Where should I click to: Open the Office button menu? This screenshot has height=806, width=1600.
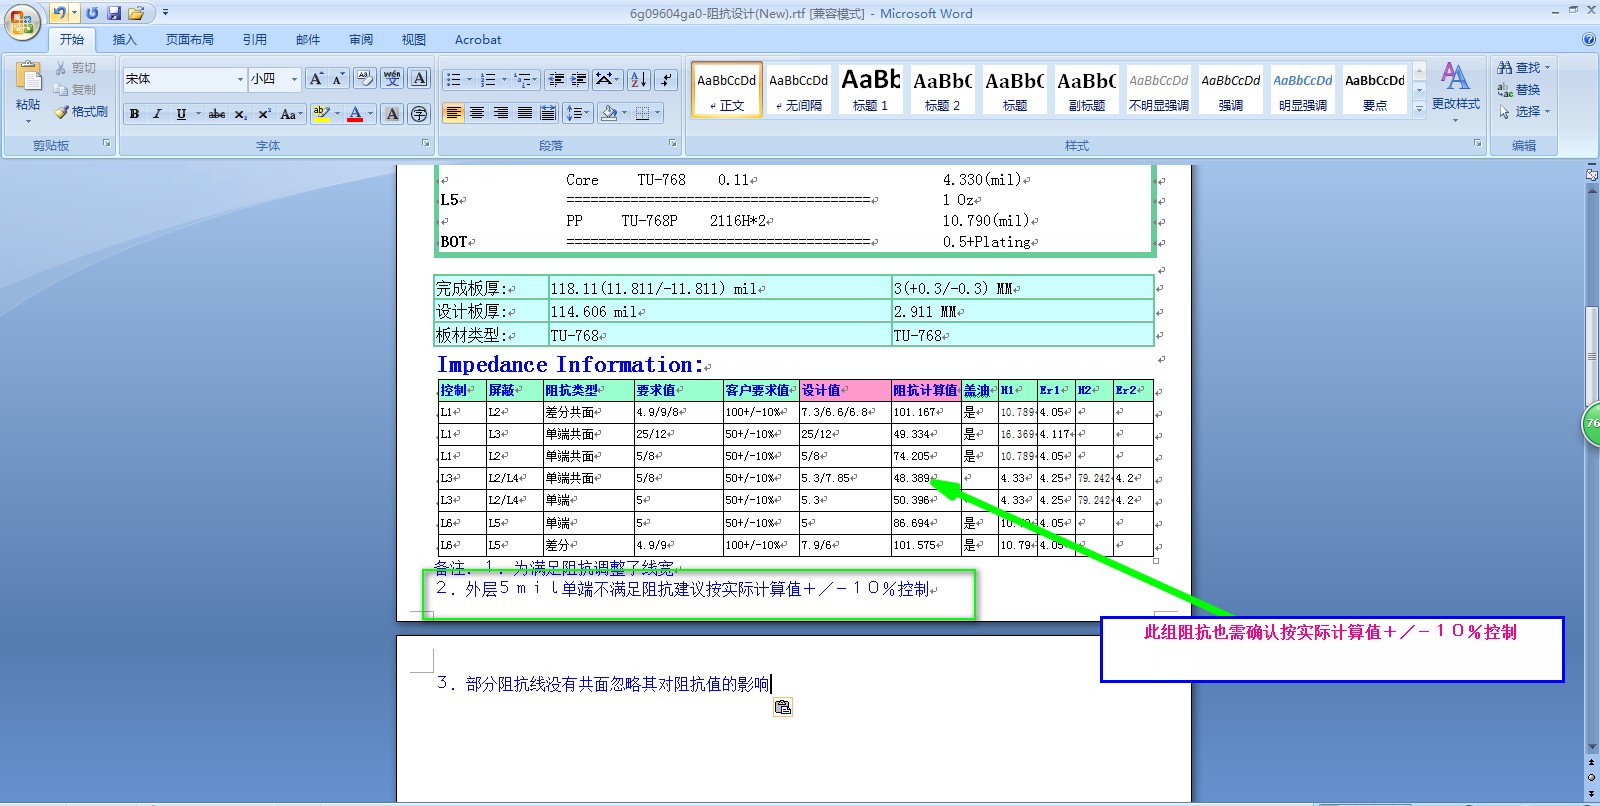point(22,22)
